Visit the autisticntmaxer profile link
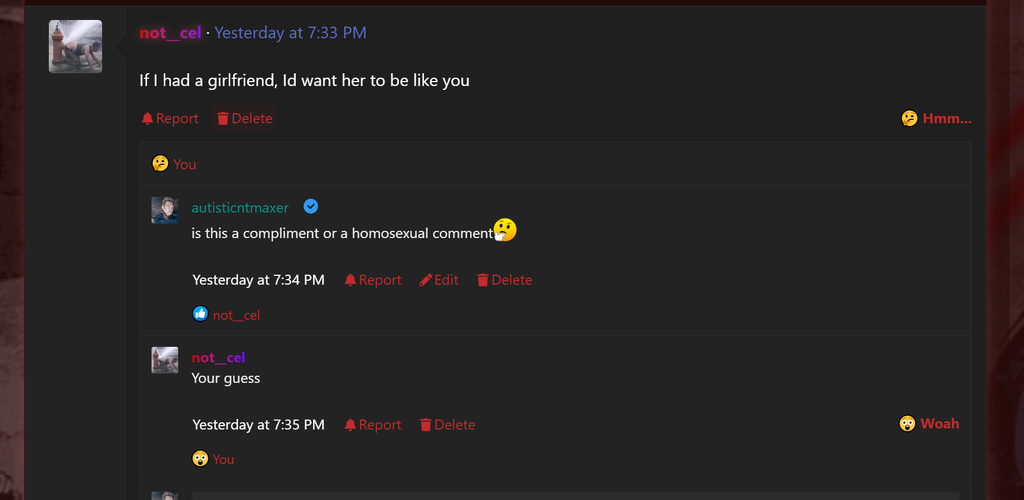The height and width of the screenshot is (500, 1024). click(x=240, y=208)
